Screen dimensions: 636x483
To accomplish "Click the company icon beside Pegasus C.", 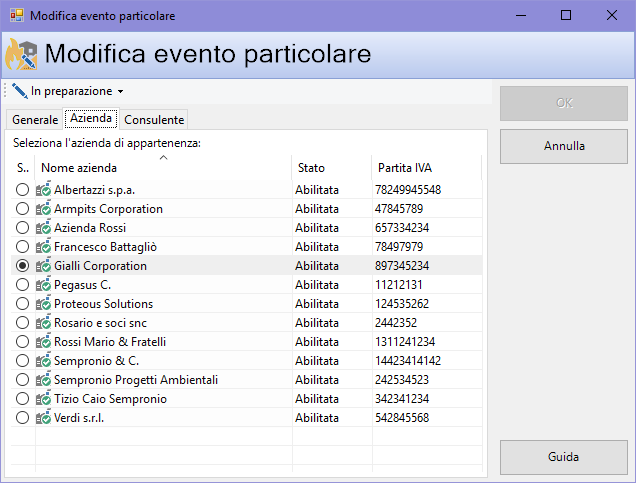I will 43,285.
